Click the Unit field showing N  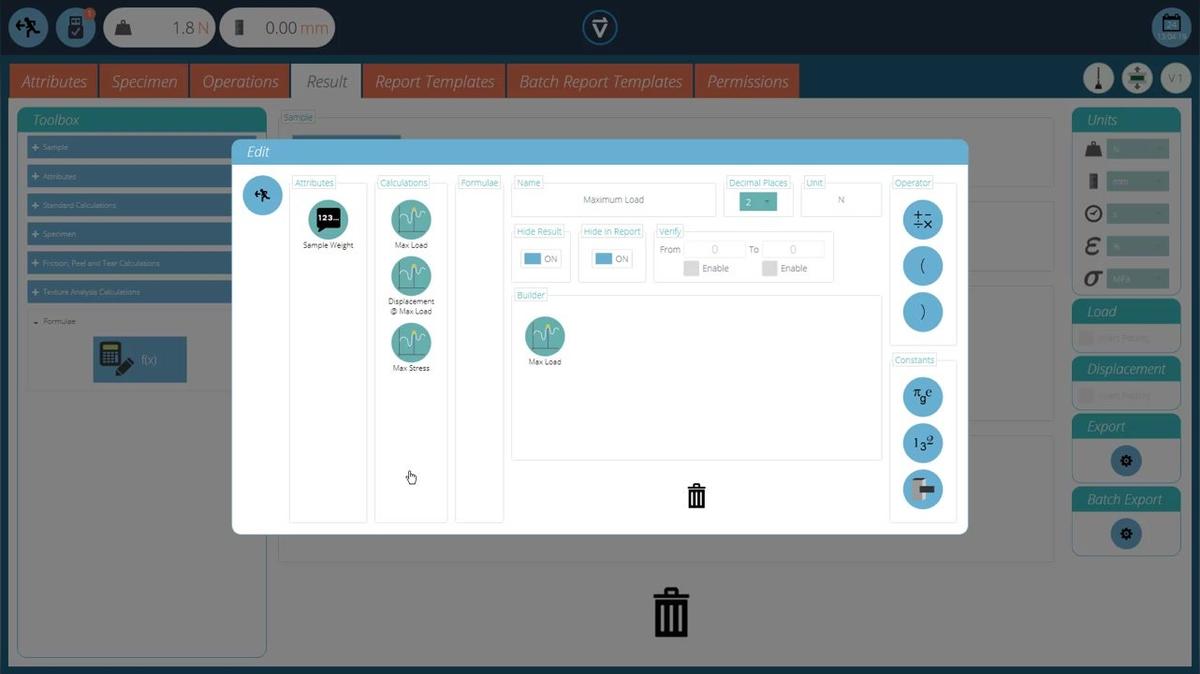841,200
